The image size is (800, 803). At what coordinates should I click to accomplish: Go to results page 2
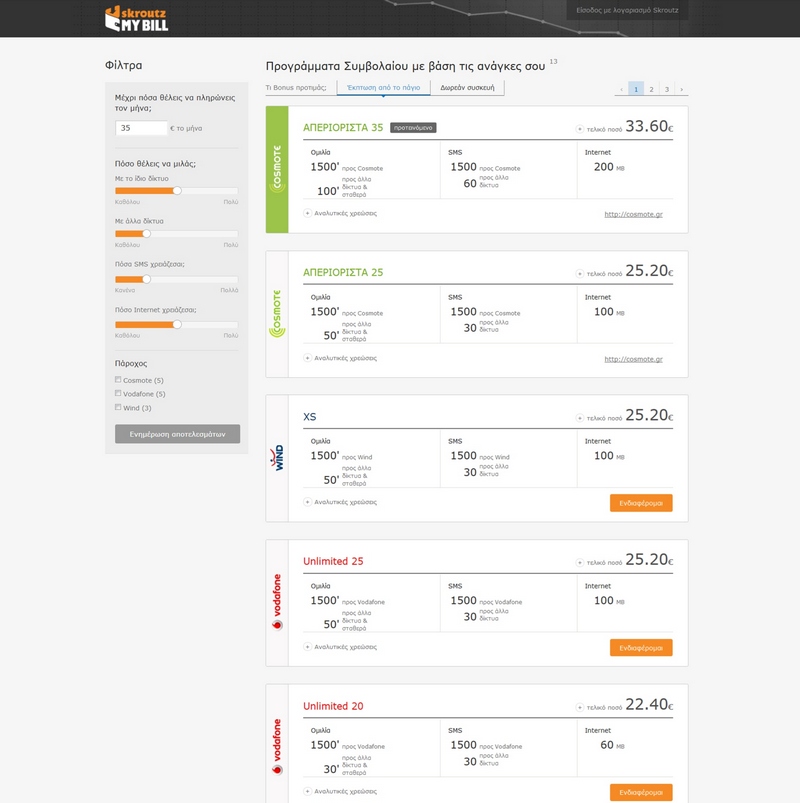click(x=651, y=89)
